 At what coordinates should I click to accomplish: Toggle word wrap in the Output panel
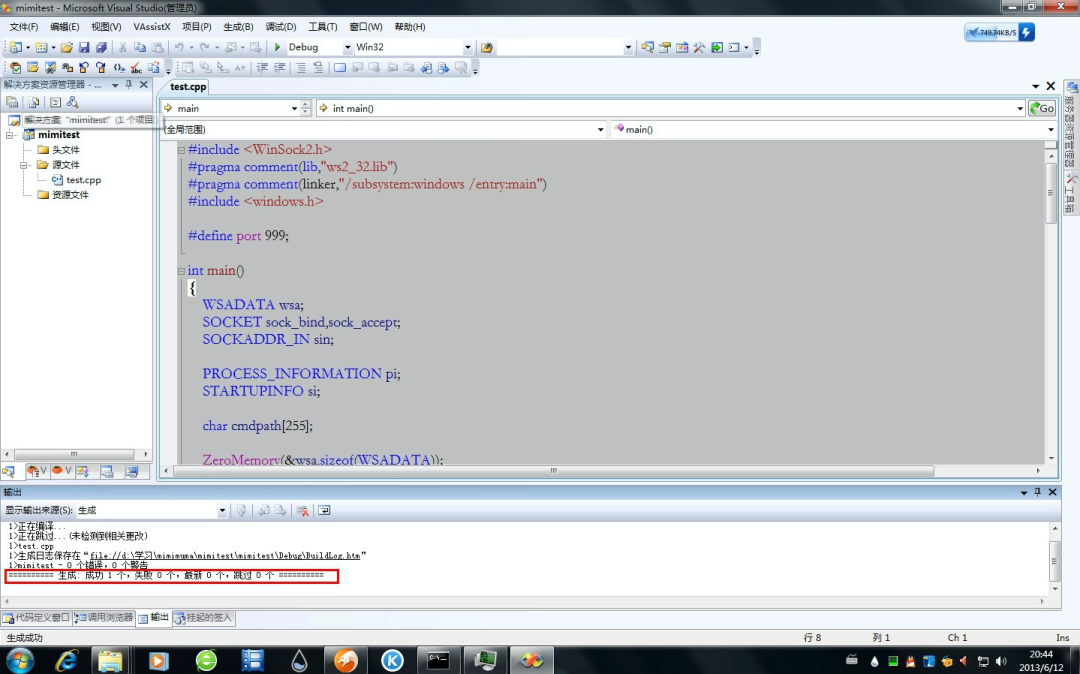[324, 510]
